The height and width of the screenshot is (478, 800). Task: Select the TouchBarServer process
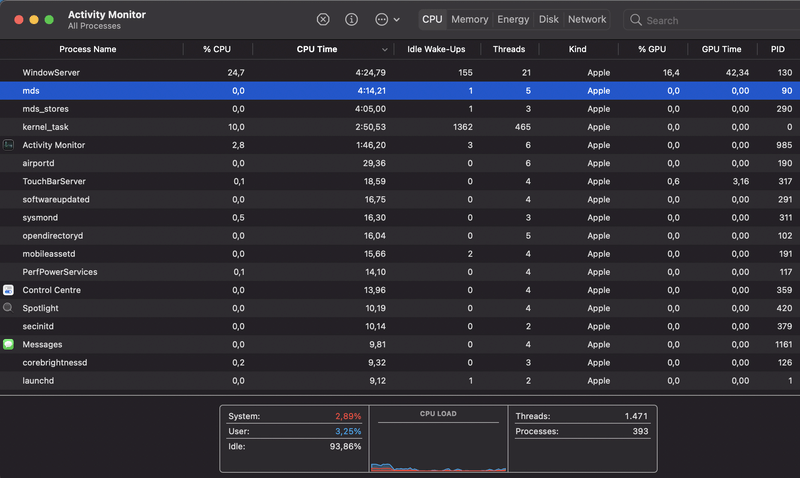pos(54,181)
